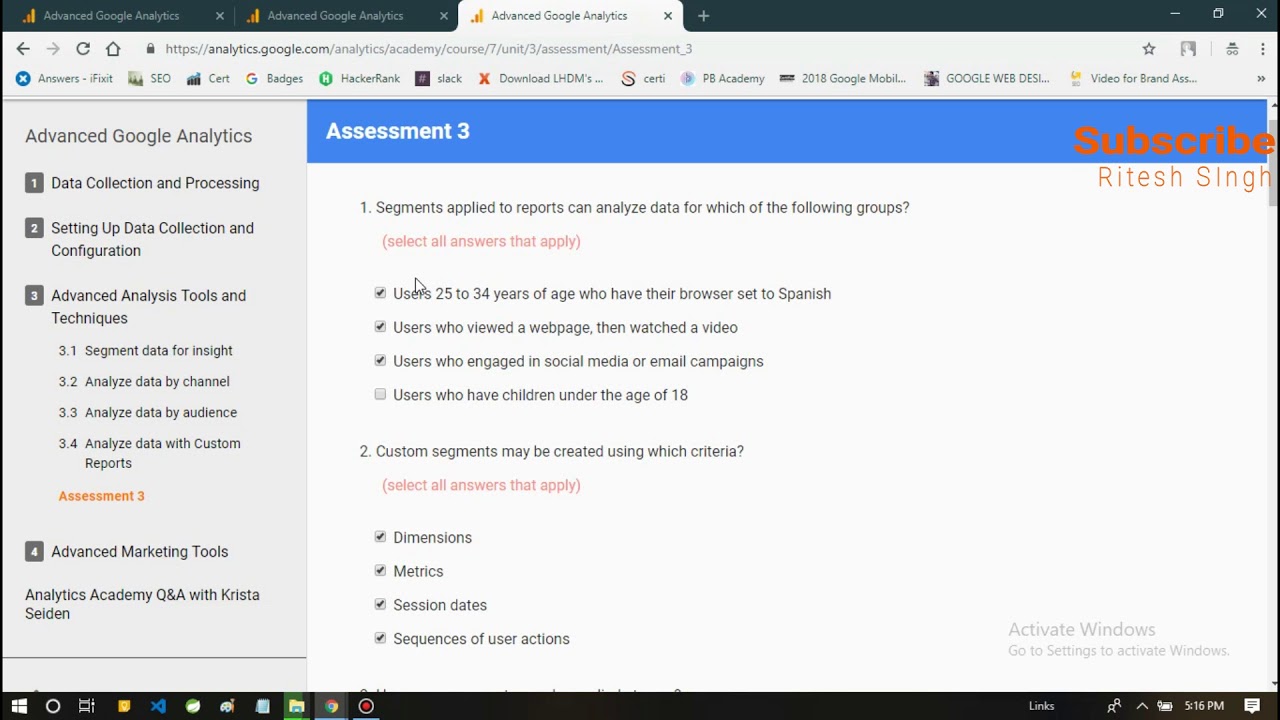1280x720 pixels.
Task: Click the Chrome icon in the taskbar
Action: pyautogui.click(x=331, y=706)
